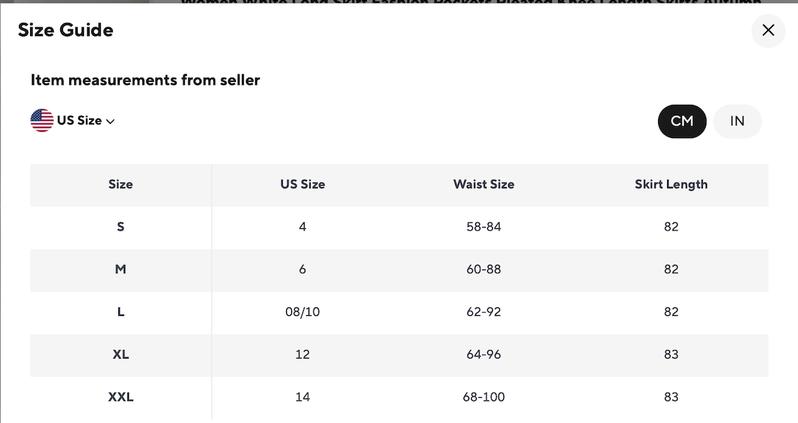
Task: Click the 08/10 US size cell
Action: [x=302, y=312]
